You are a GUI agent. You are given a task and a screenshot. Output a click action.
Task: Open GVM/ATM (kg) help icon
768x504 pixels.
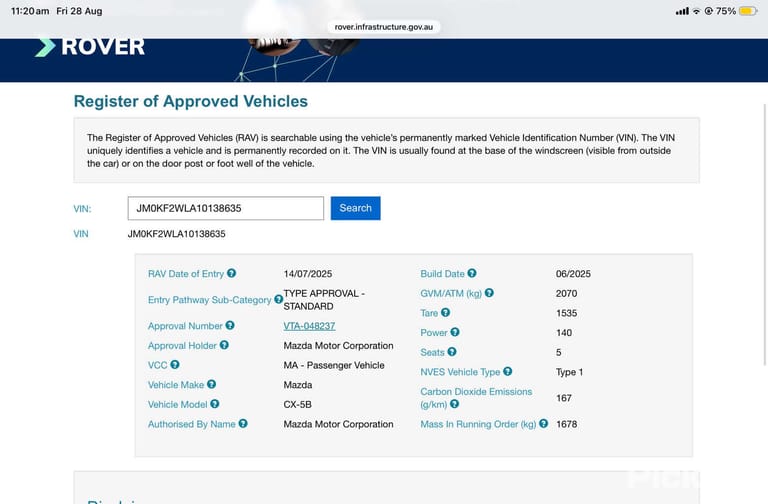489,293
